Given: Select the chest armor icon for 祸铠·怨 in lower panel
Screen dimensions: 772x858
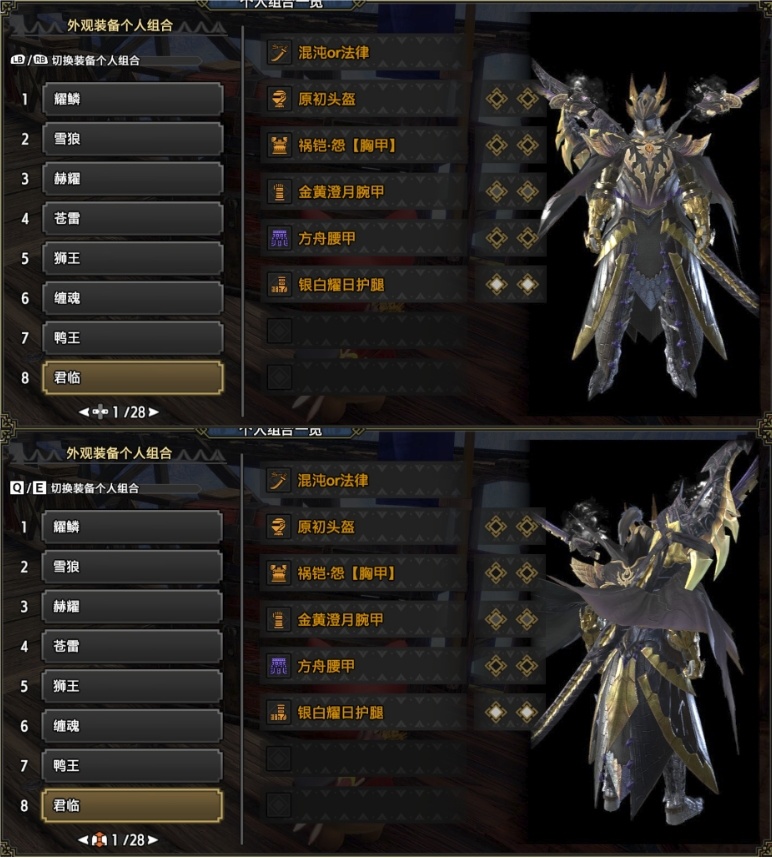Looking at the screenshot, I should 278,573.
